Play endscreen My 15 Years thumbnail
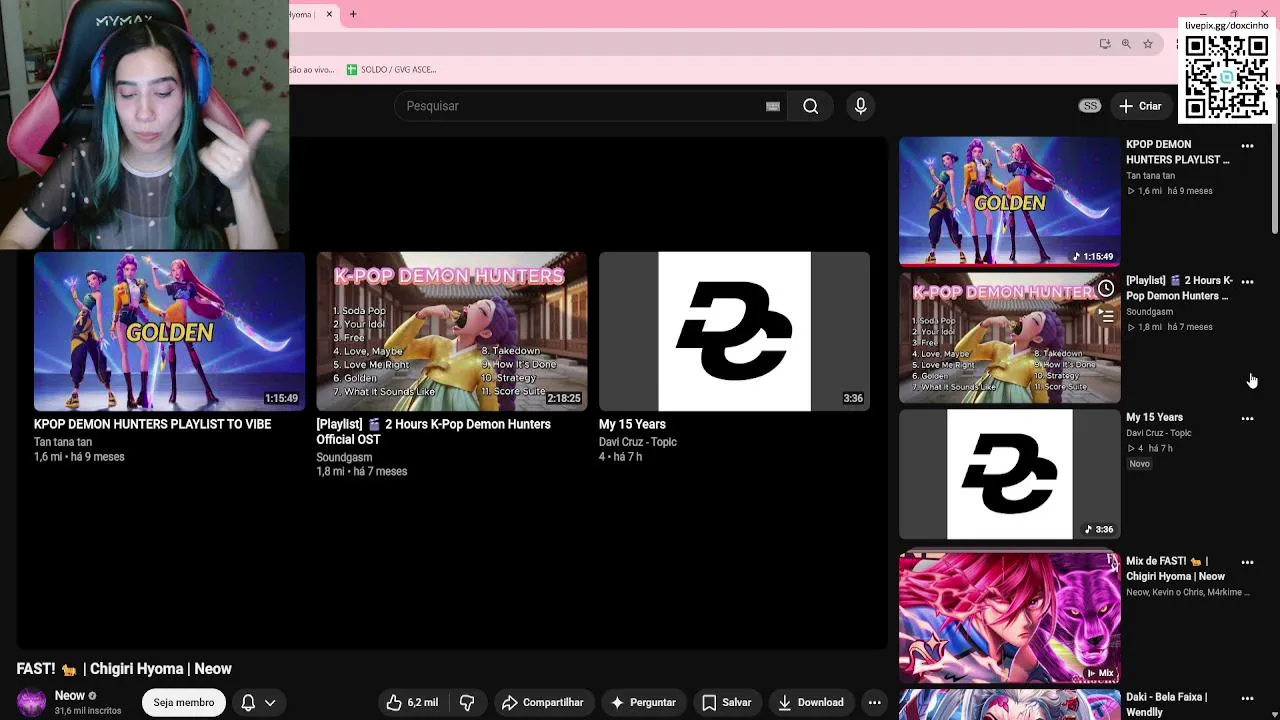The height and width of the screenshot is (720, 1280). tap(734, 331)
